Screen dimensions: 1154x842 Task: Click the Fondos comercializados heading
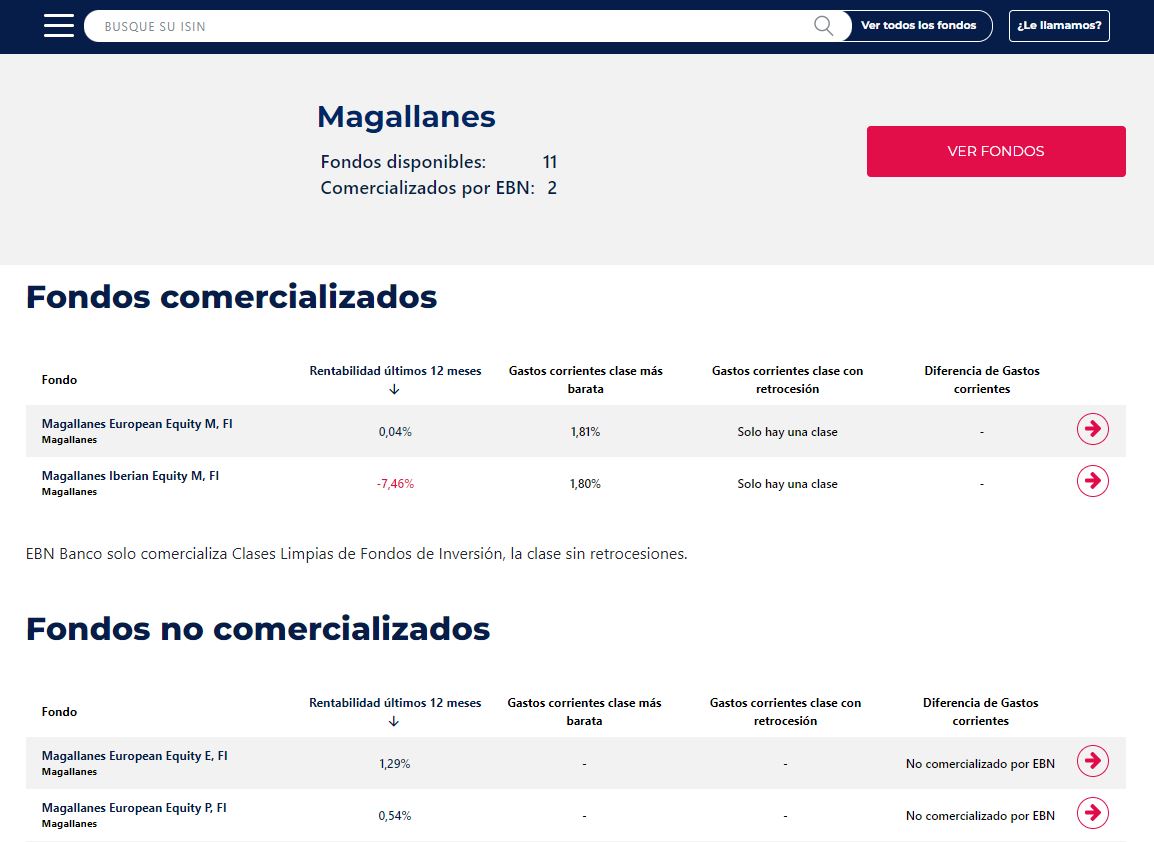pyautogui.click(x=232, y=297)
